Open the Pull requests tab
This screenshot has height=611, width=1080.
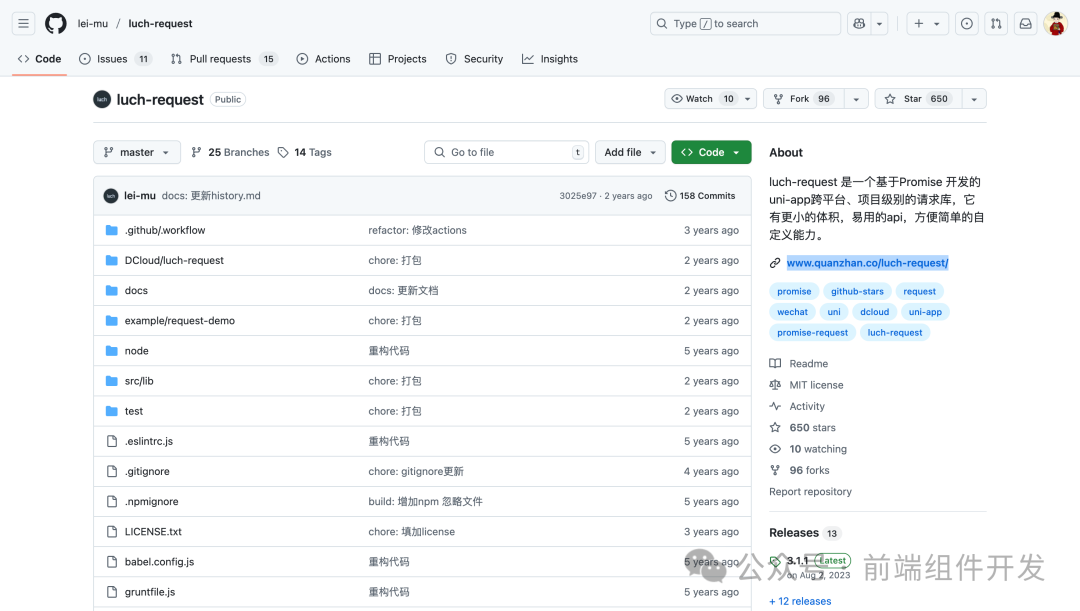pyautogui.click(x=223, y=59)
